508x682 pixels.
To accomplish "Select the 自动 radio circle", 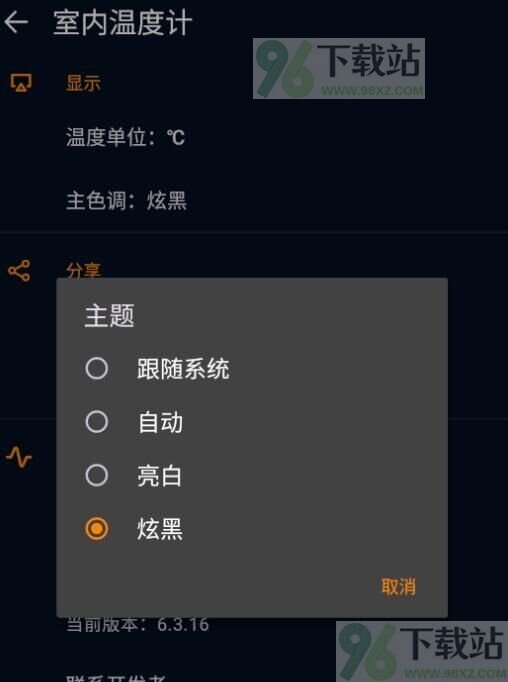I will (97, 421).
